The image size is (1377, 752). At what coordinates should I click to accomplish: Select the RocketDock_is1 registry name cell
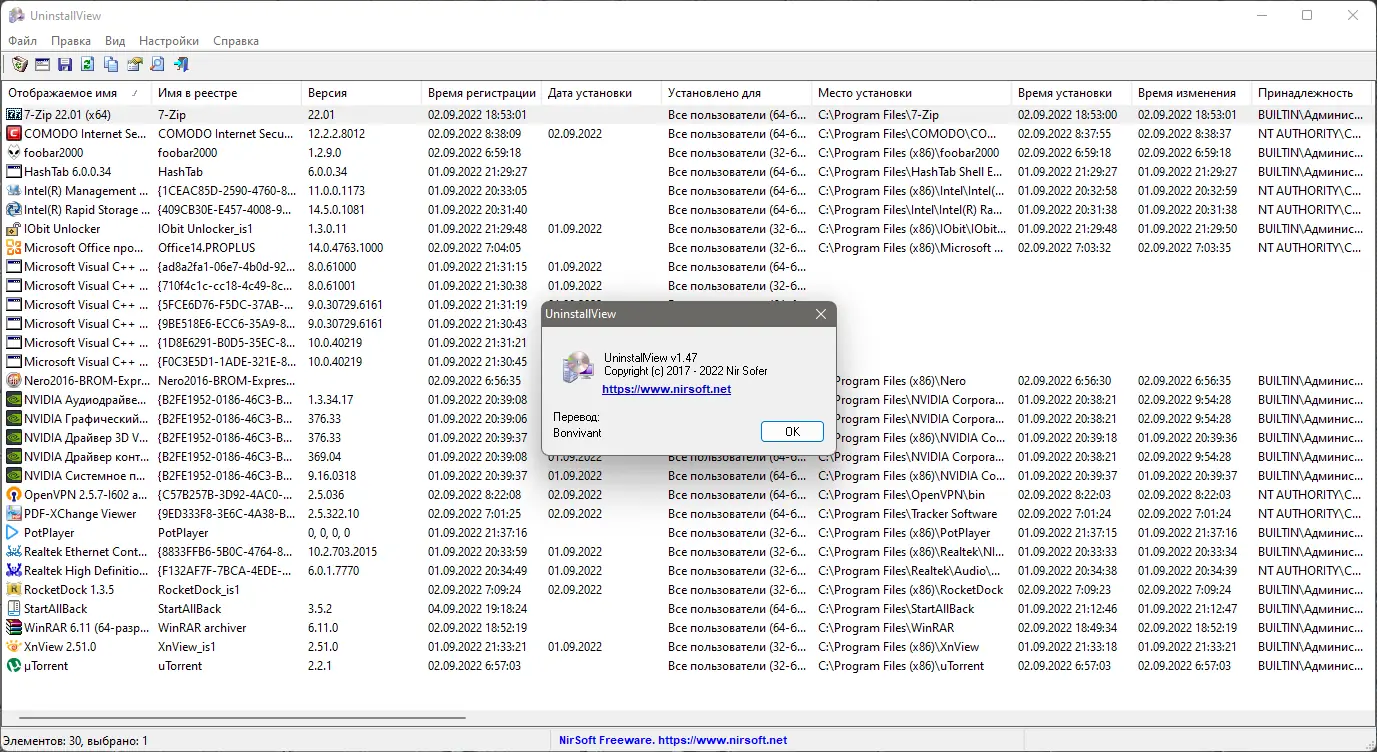(x=199, y=590)
